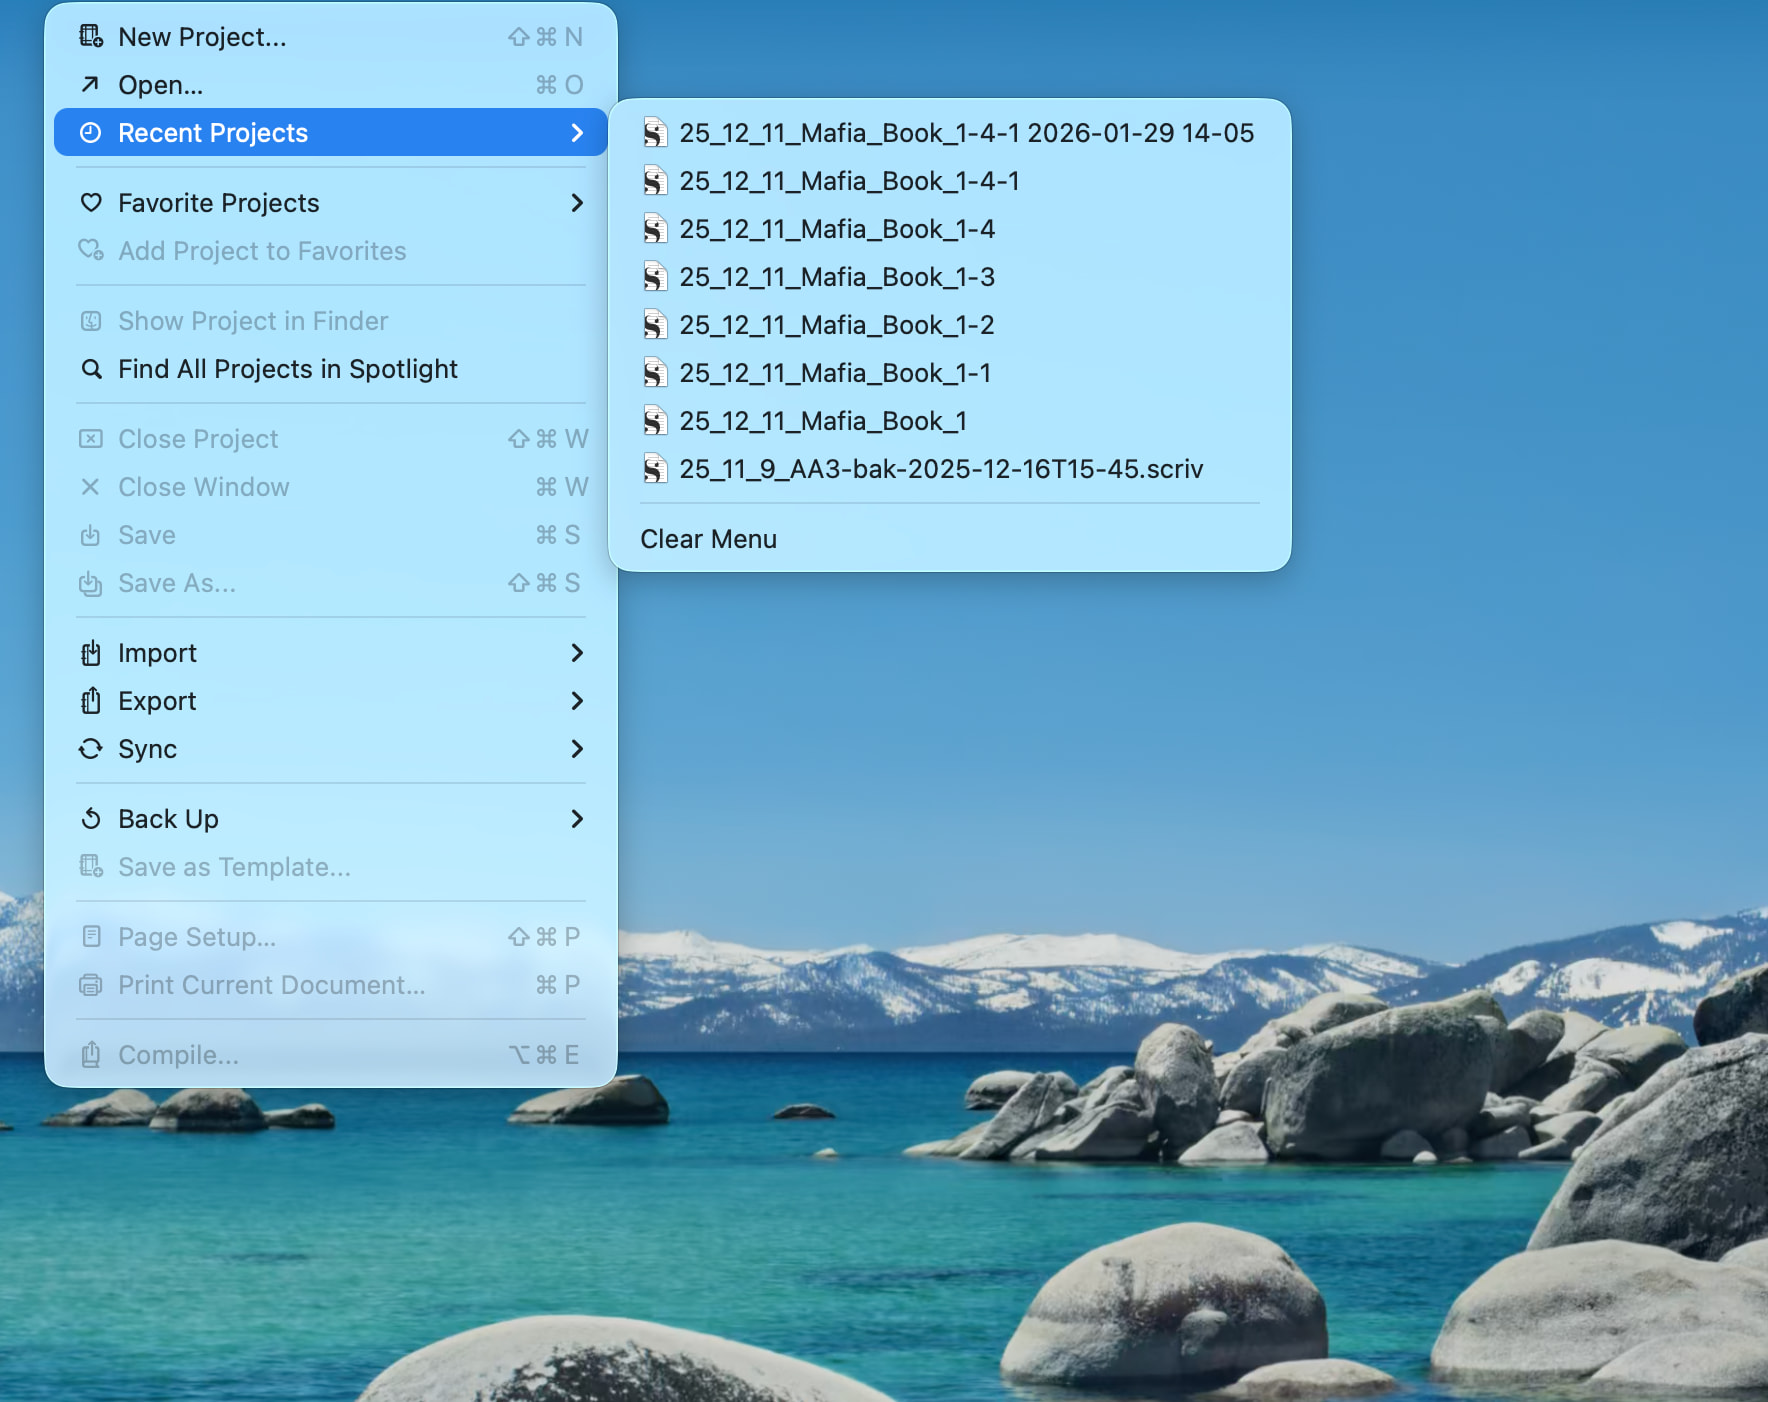Click the Back Up icon
The image size is (1768, 1402).
click(x=91, y=819)
